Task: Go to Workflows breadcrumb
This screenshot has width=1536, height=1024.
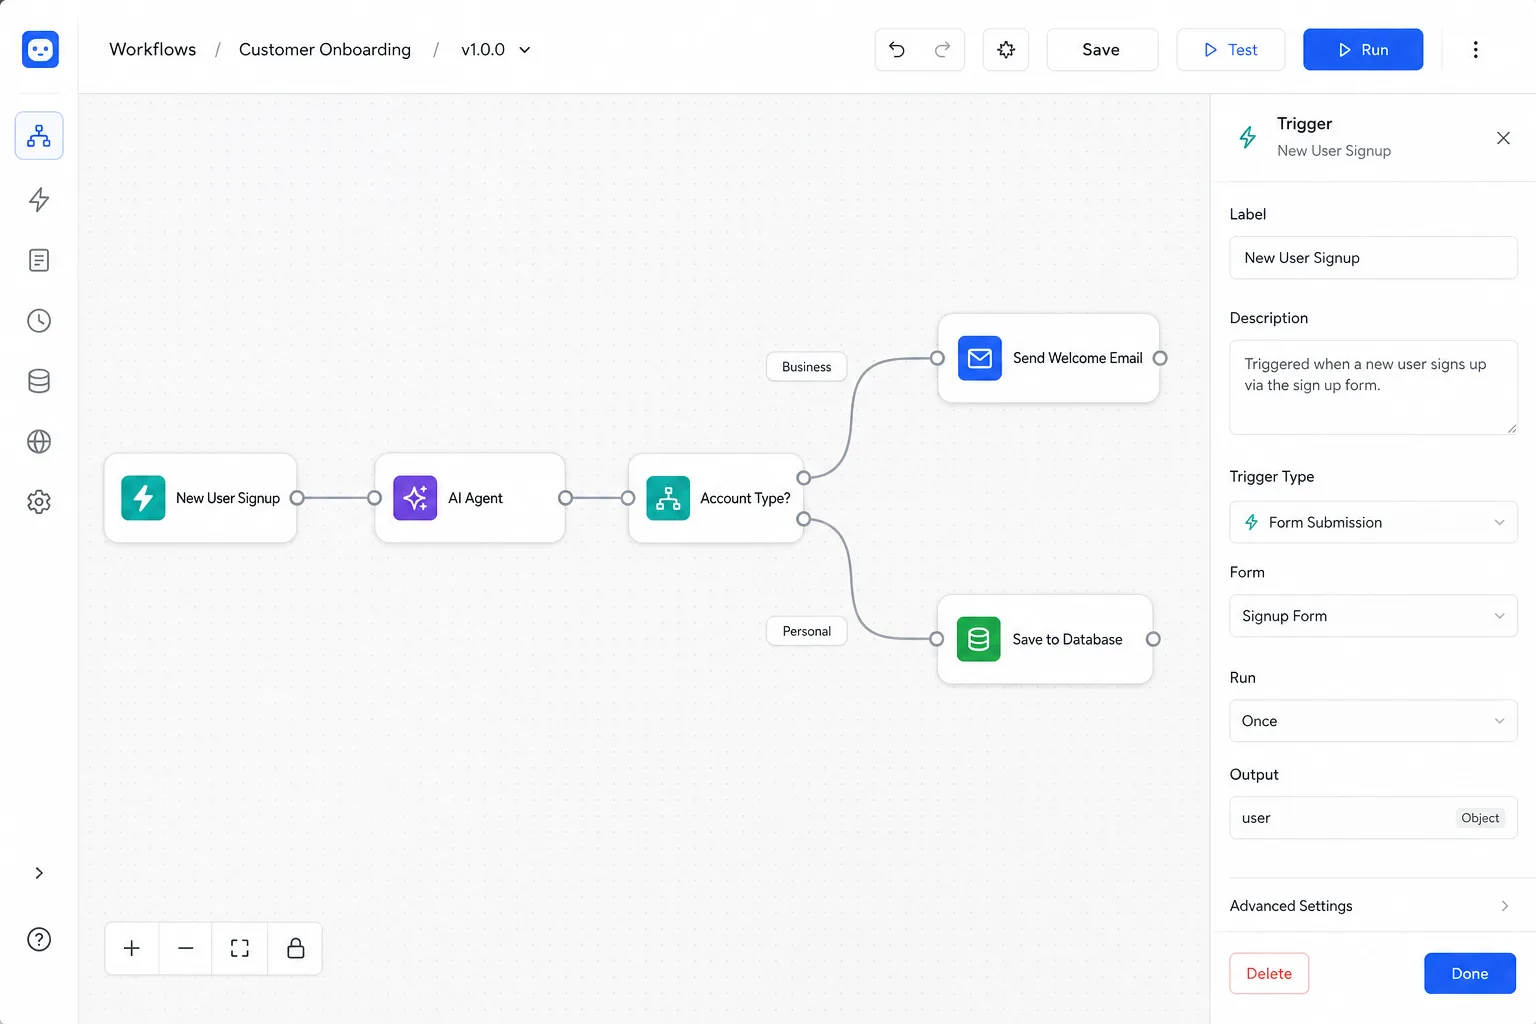Action: tap(152, 50)
